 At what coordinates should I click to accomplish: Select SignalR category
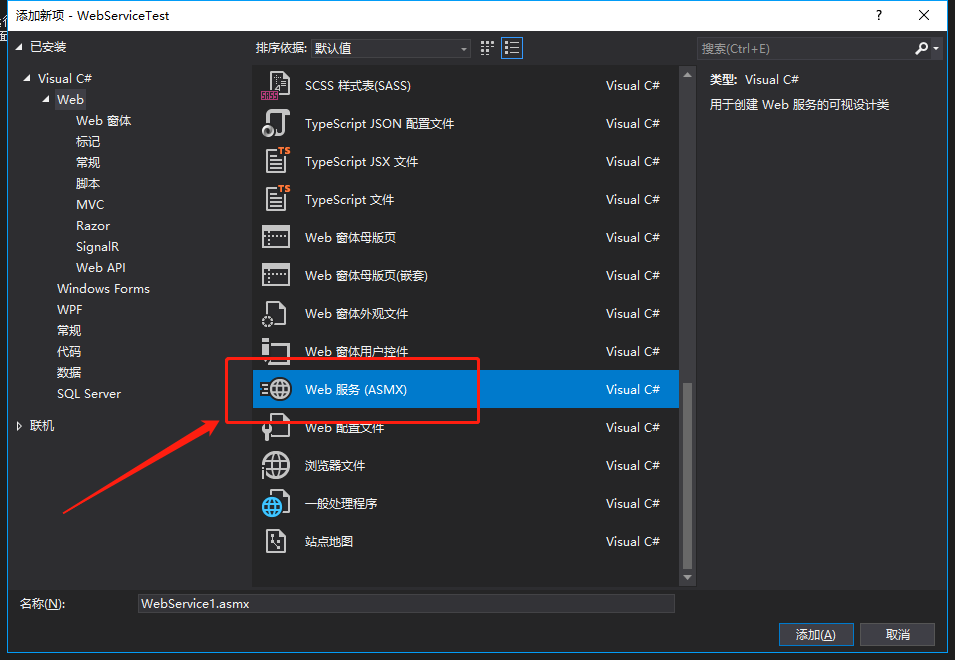pos(97,247)
